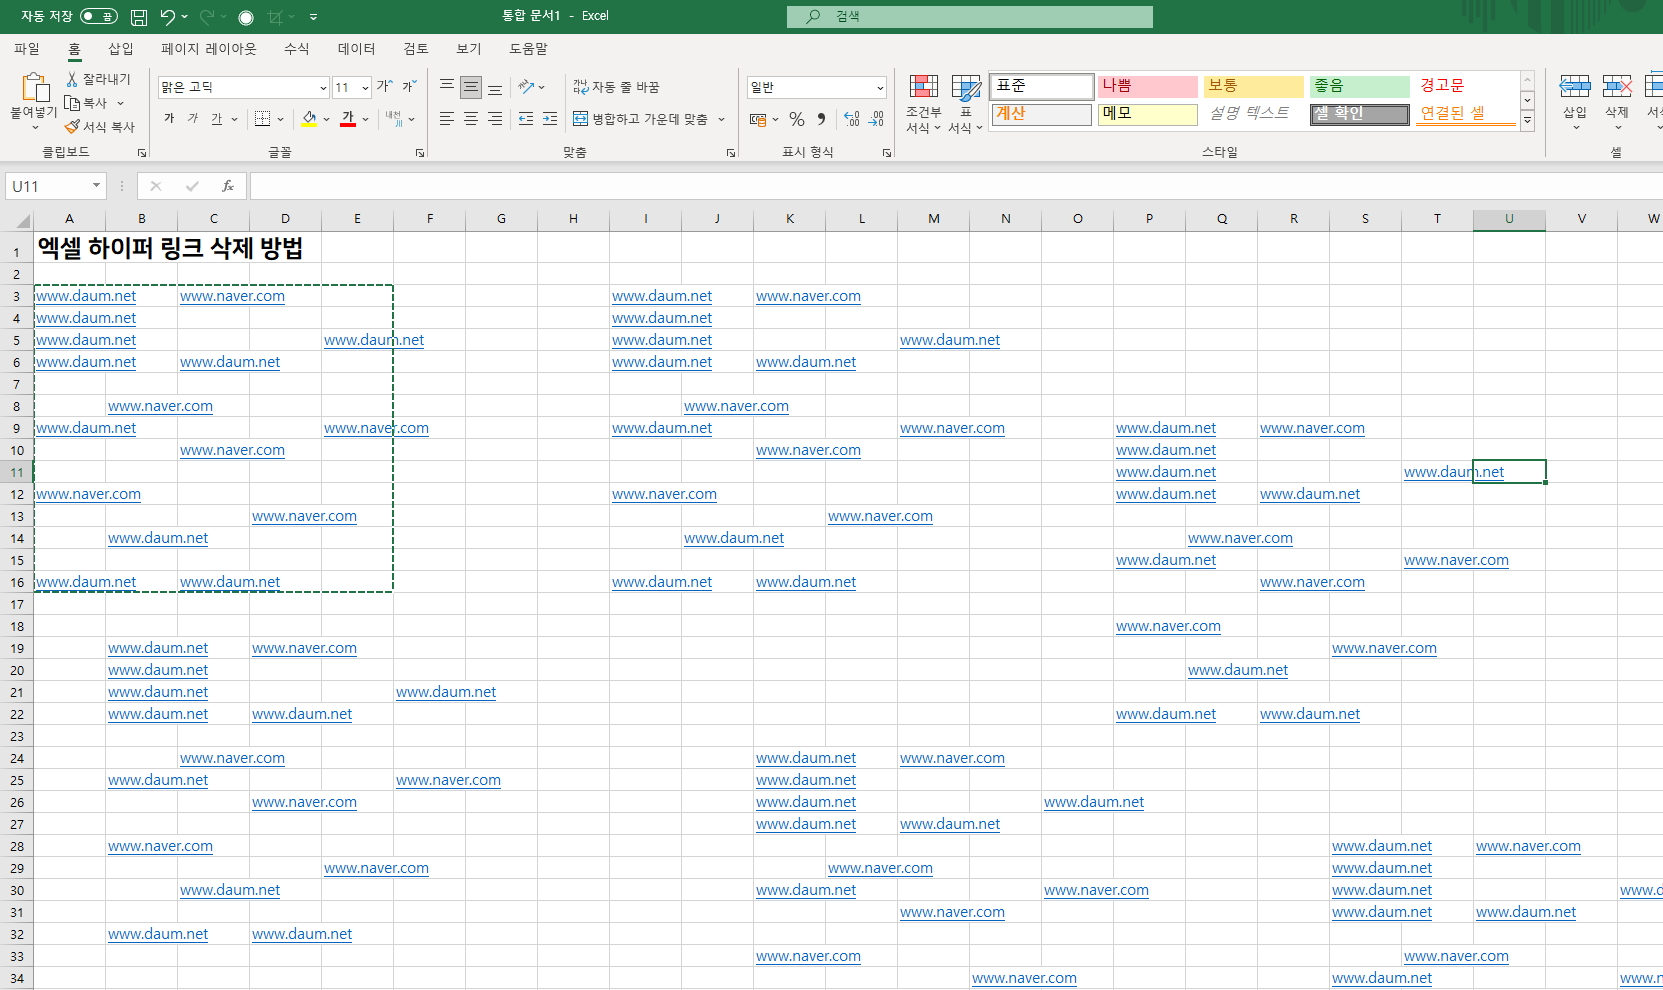This screenshot has height=990, width=1663.
Task: Toggle Italic (가) formatting
Action: pos(193,119)
